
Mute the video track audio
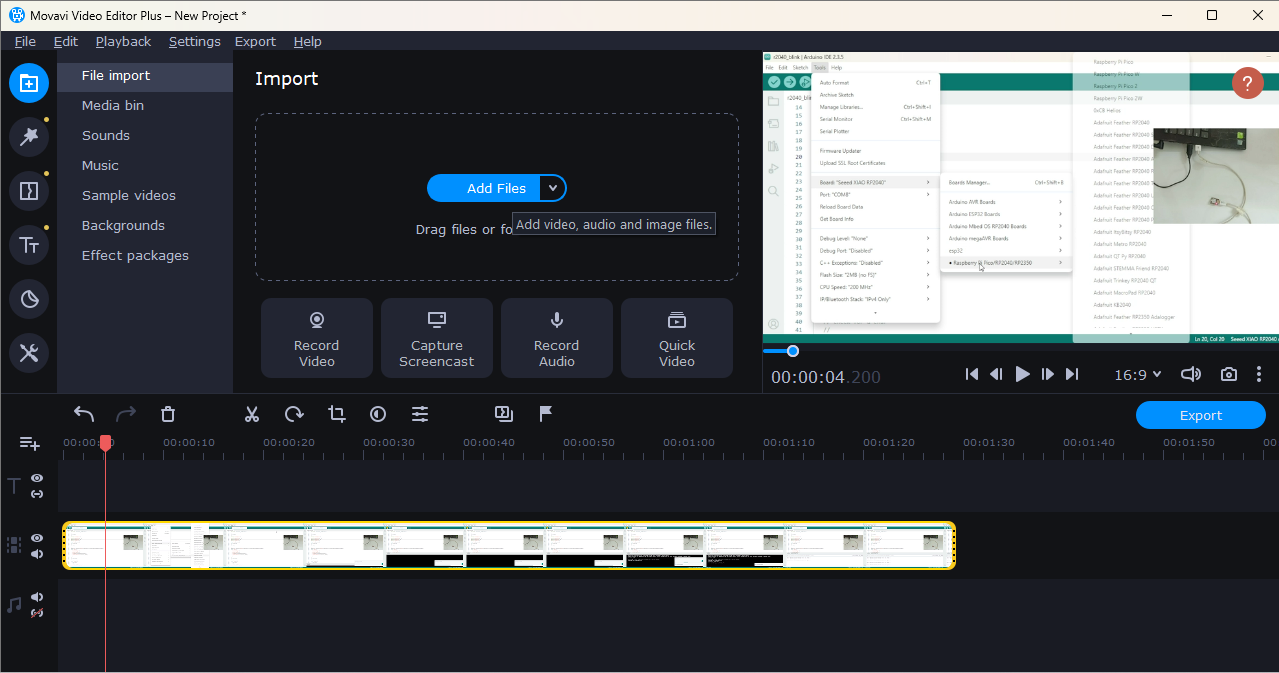37,554
